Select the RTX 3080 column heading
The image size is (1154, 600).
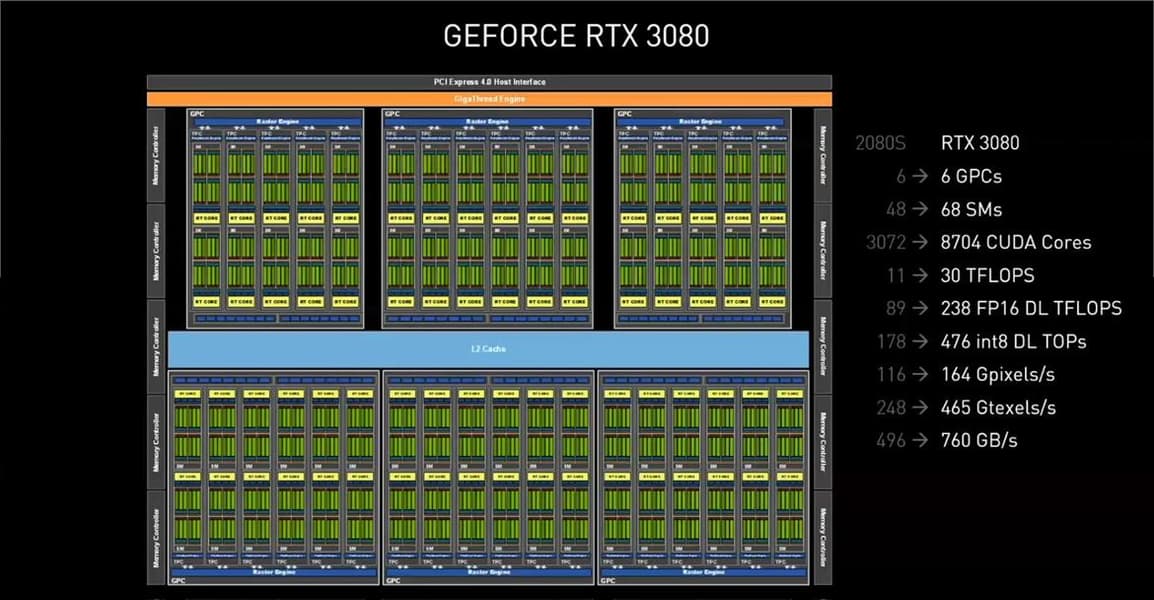(x=980, y=143)
